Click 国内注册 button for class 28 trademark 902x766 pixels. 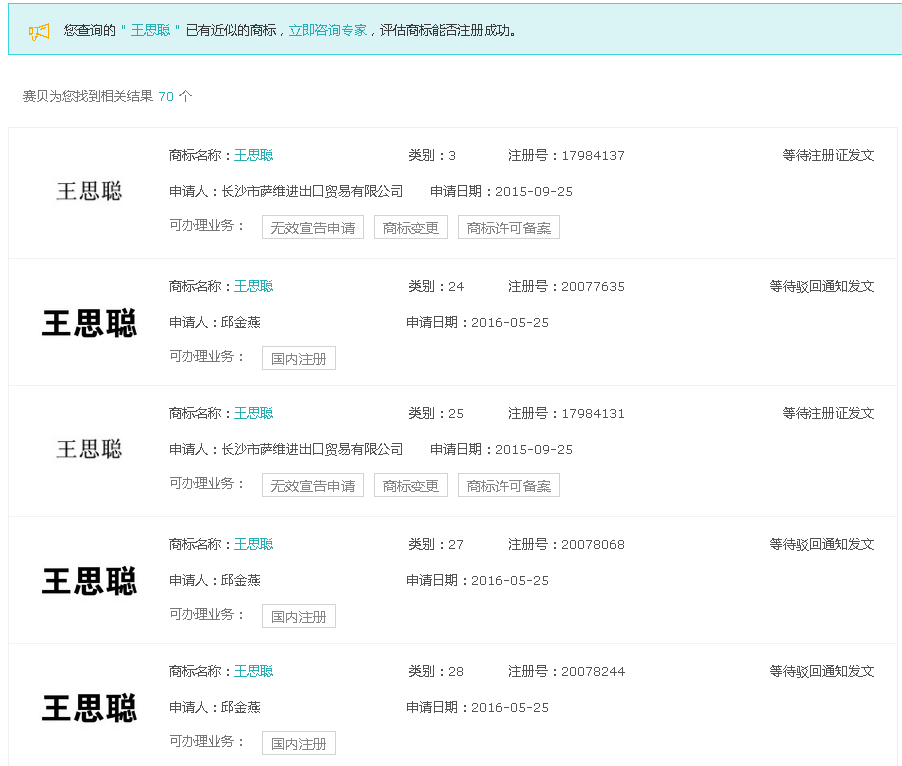299,744
